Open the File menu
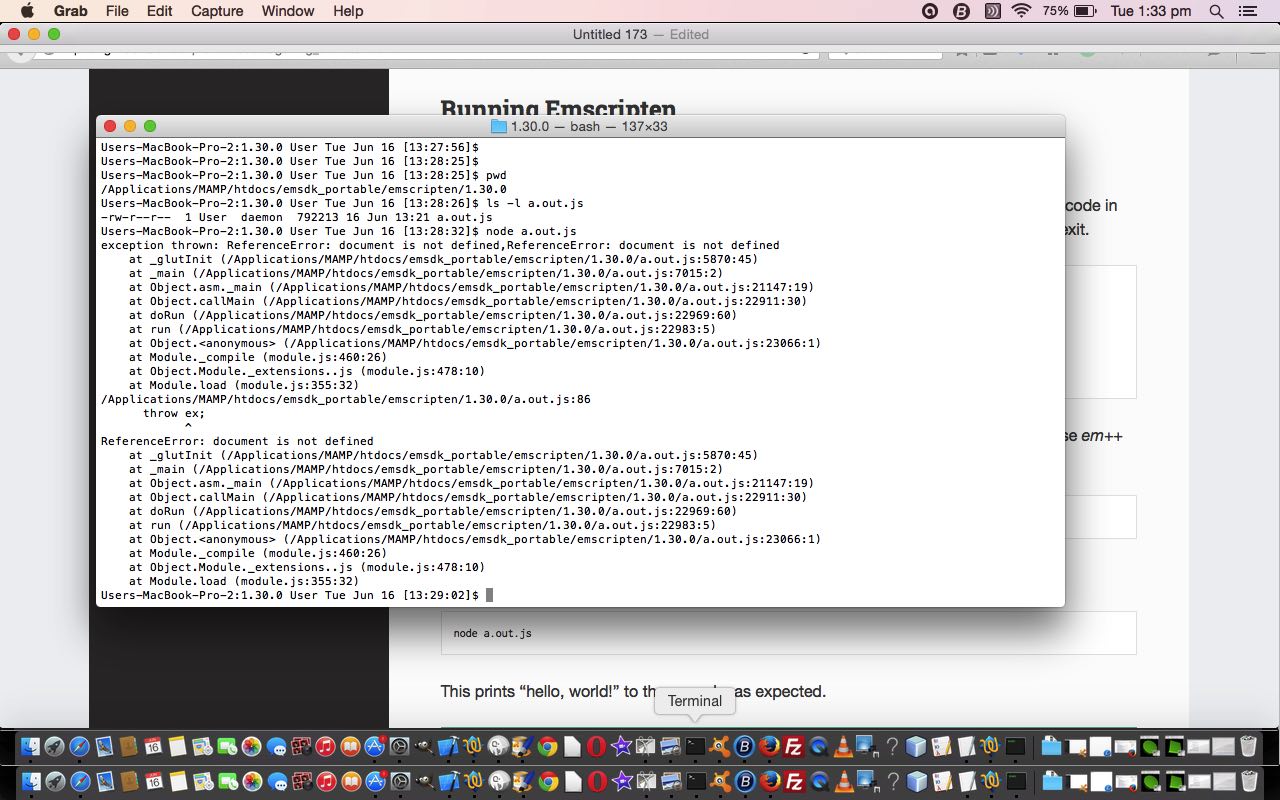This screenshot has width=1280, height=800. click(117, 11)
